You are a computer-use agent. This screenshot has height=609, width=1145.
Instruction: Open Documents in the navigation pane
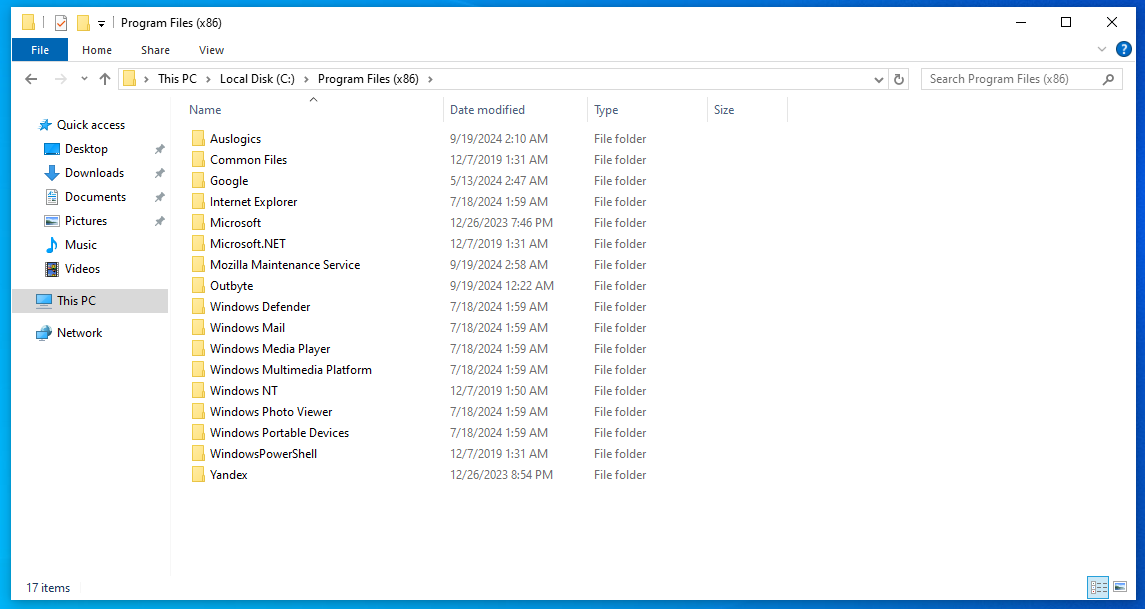click(95, 197)
